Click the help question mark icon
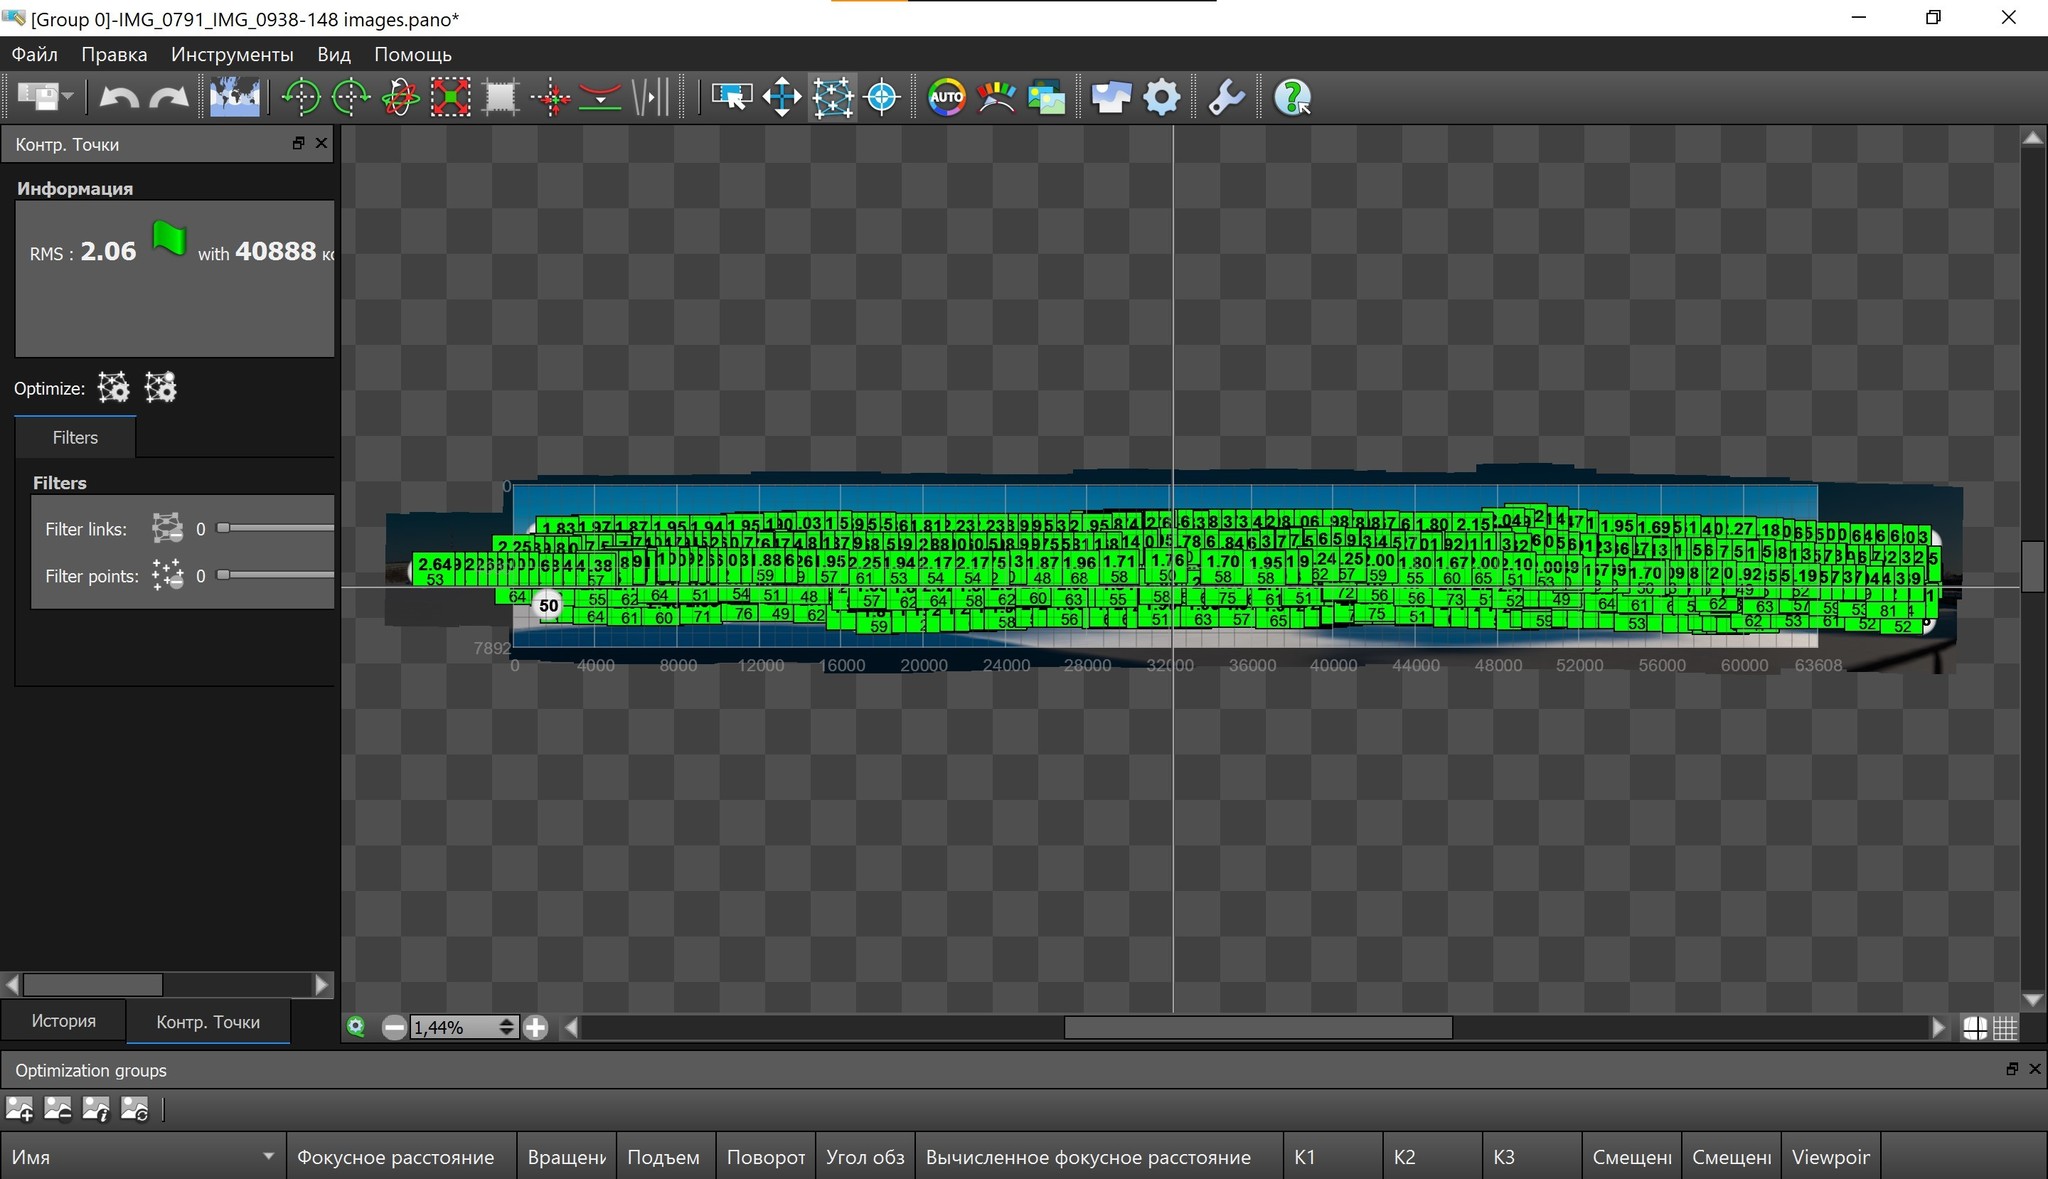Viewport: 2048px width, 1179px height. [1292, 97]
